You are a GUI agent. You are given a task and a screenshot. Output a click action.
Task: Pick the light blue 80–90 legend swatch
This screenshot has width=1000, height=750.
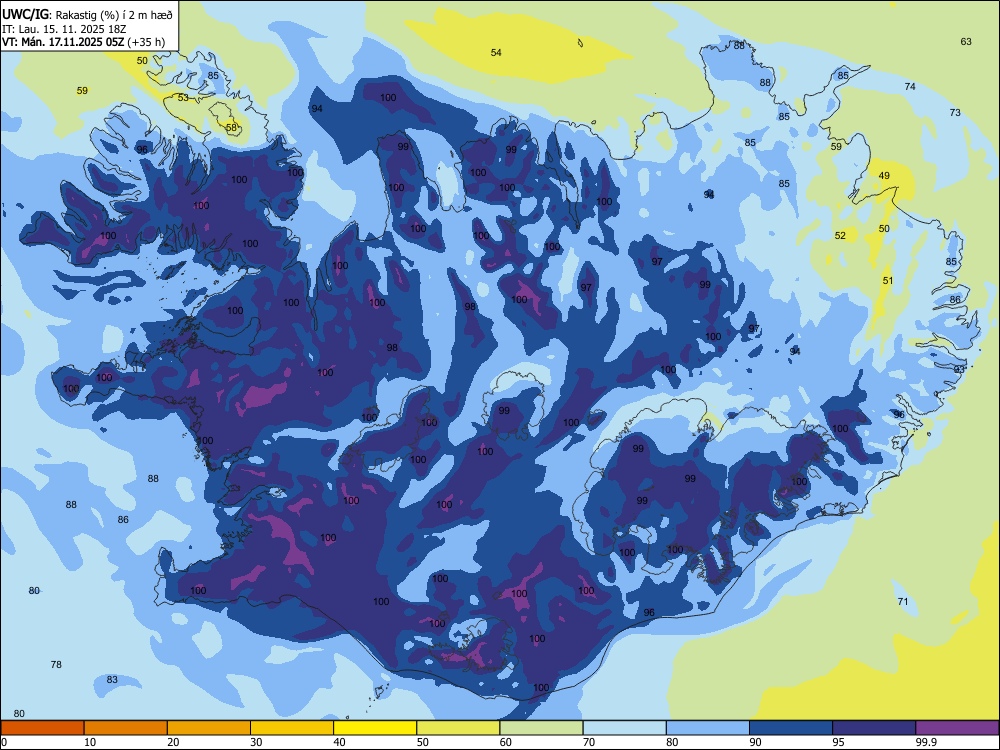pyautogui.click(x=708, y=728)
